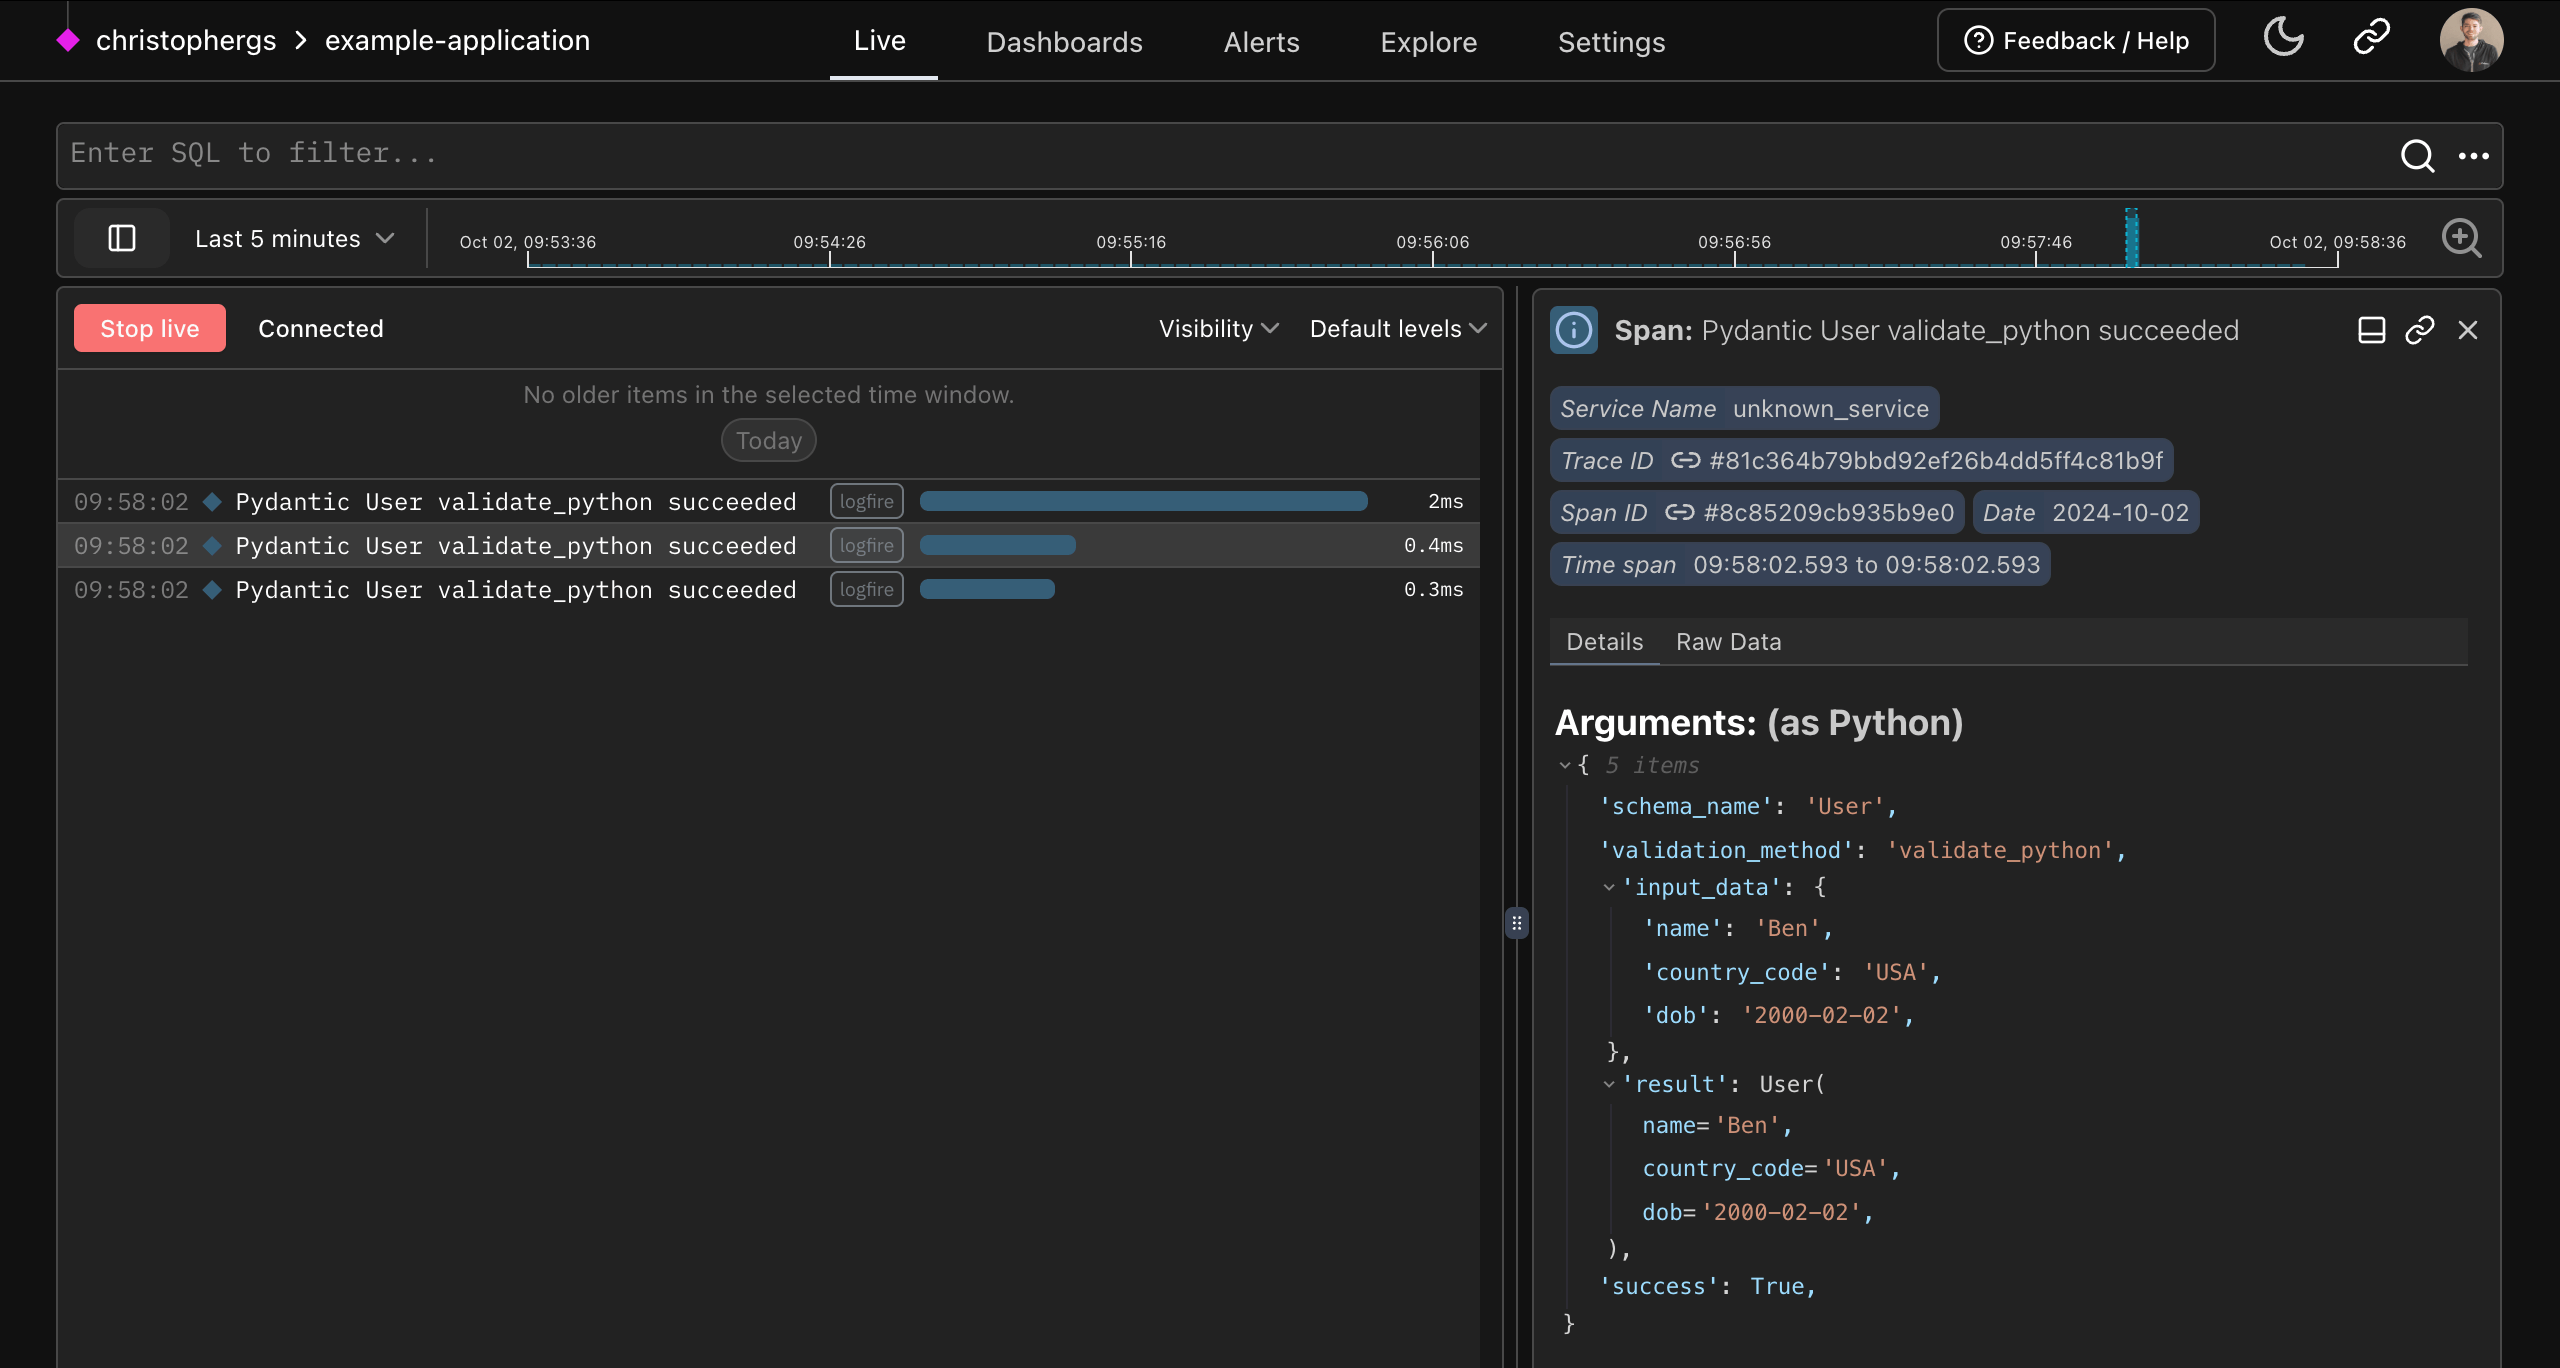The width and height of the screenshot is (2560, 1368).
Task: Open the Dashboards page
Action: 1063,42
